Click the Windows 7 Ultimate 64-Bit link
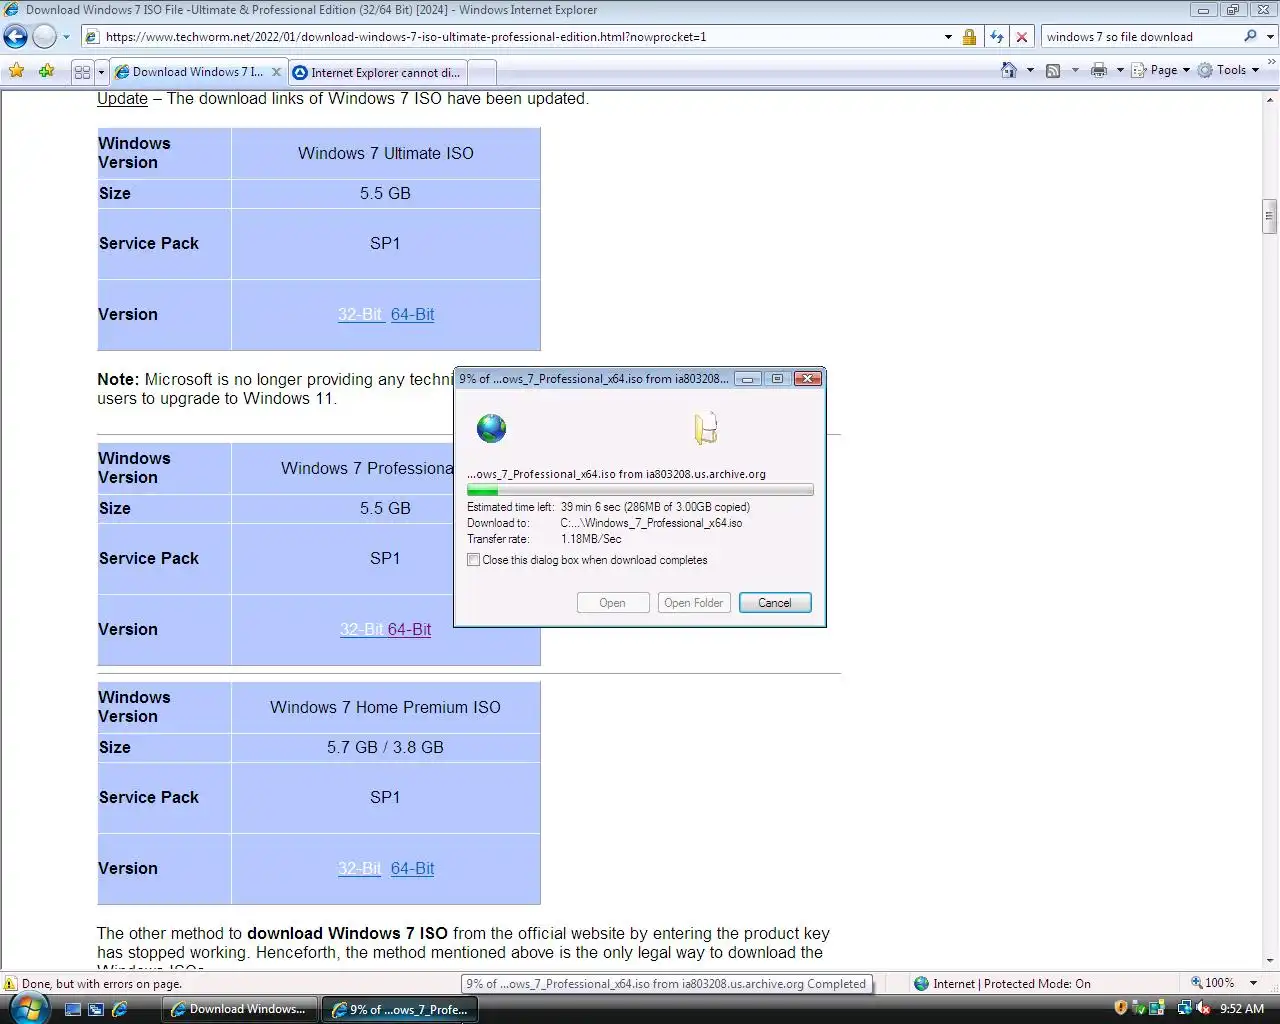The width and height of the screenshot is (1280, 1024). (x=412, y=314)
